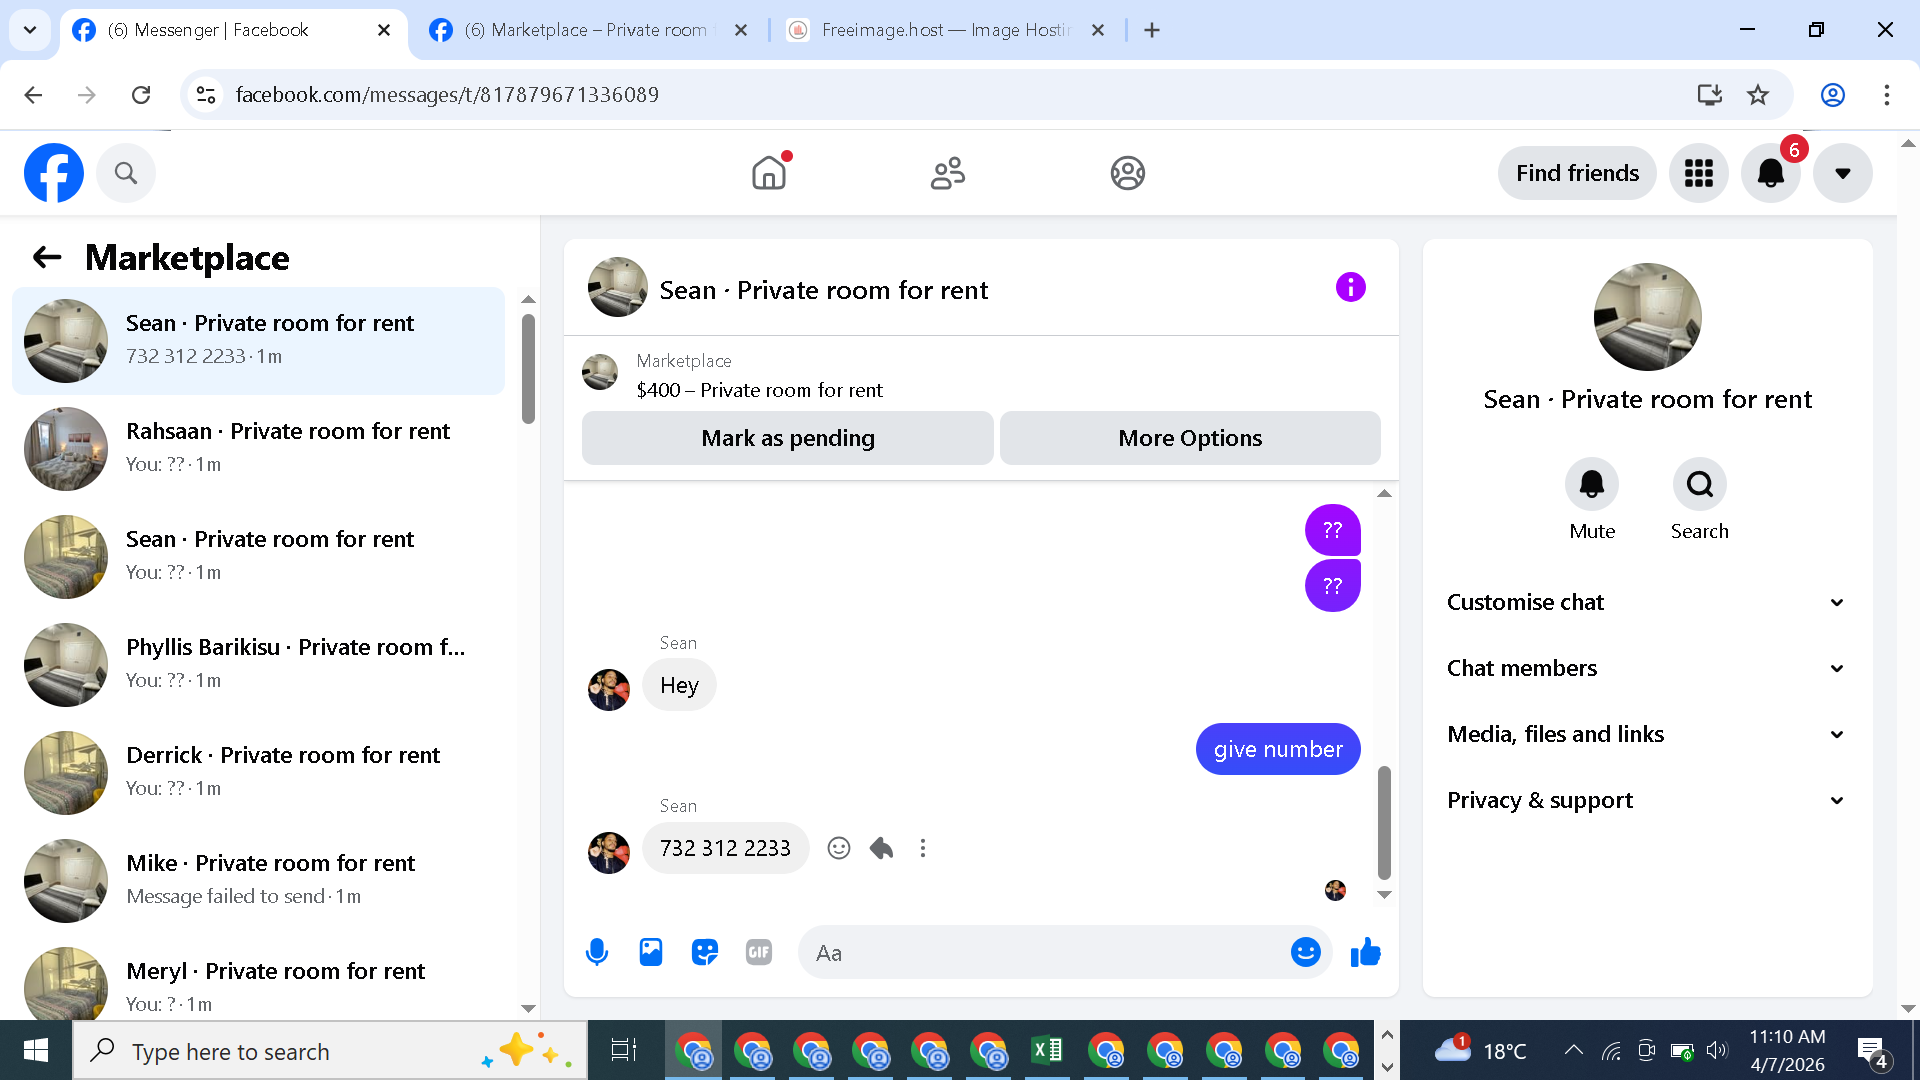This screenshot has height=1080, width=1920.
Task: Click the Marketplace listing thumbnail in chat header
Action: click(x=600, y=372)
